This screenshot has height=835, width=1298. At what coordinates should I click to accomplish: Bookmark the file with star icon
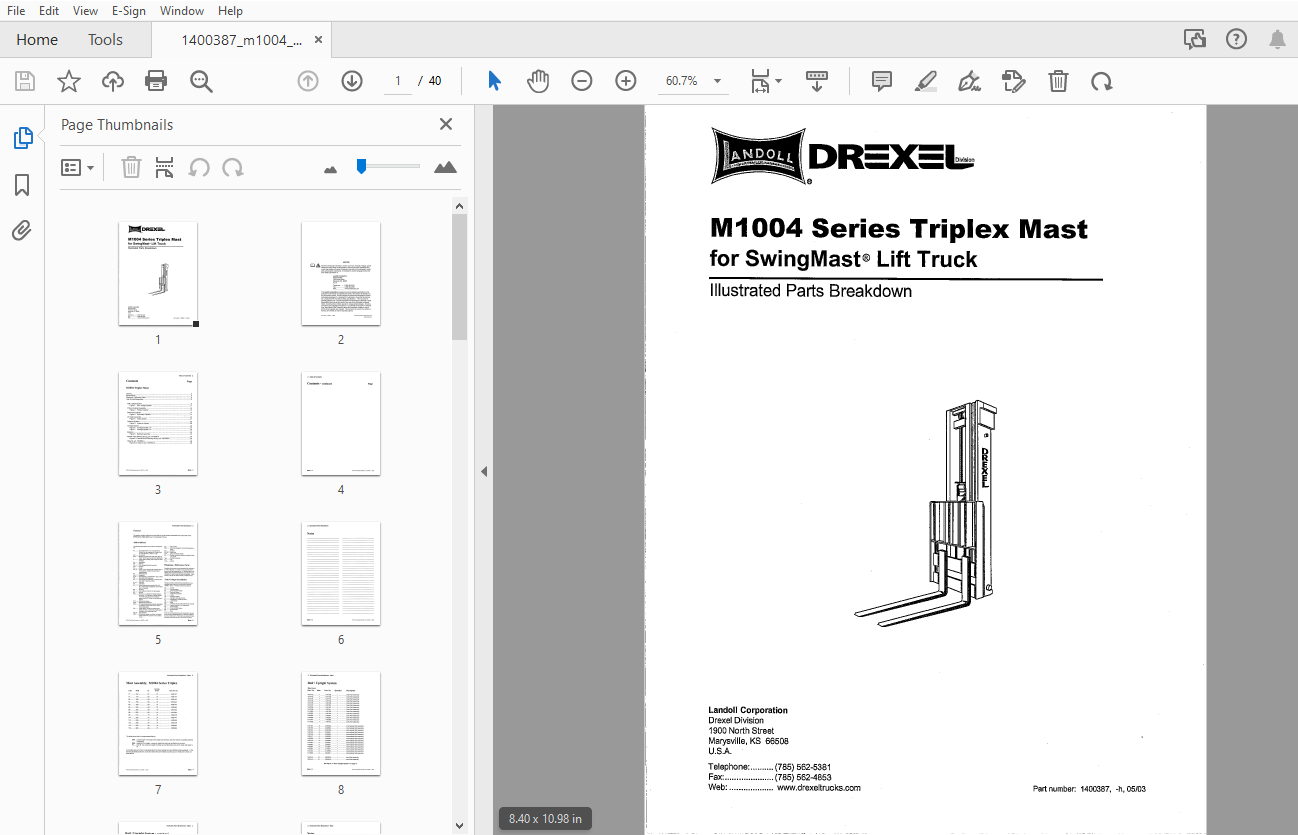69,81
